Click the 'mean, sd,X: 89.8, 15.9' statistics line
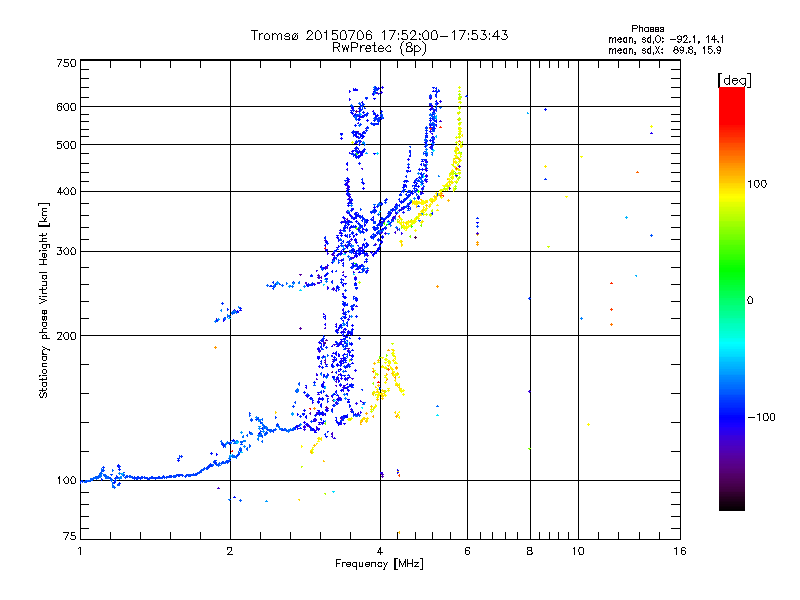Screen dimensions: 800x600 click(x=665, y=50)
